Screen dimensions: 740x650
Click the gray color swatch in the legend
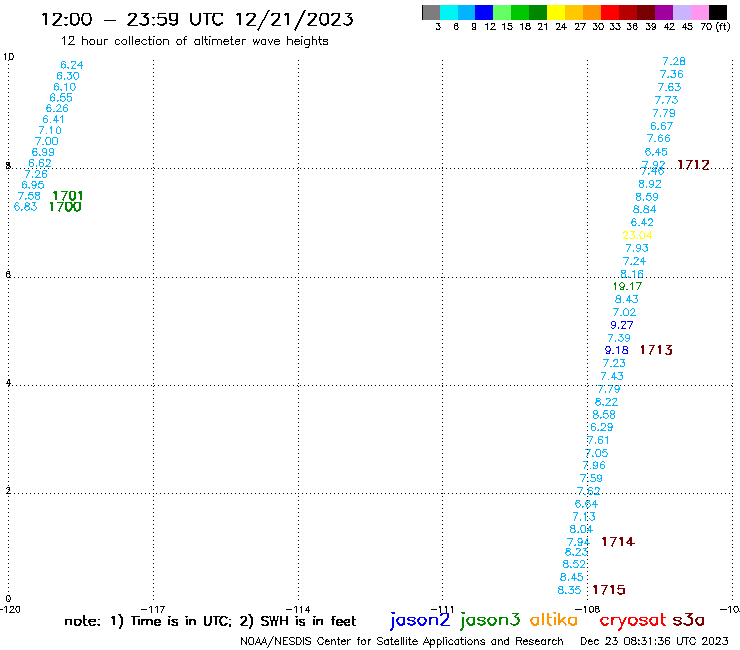click(431, 12)
